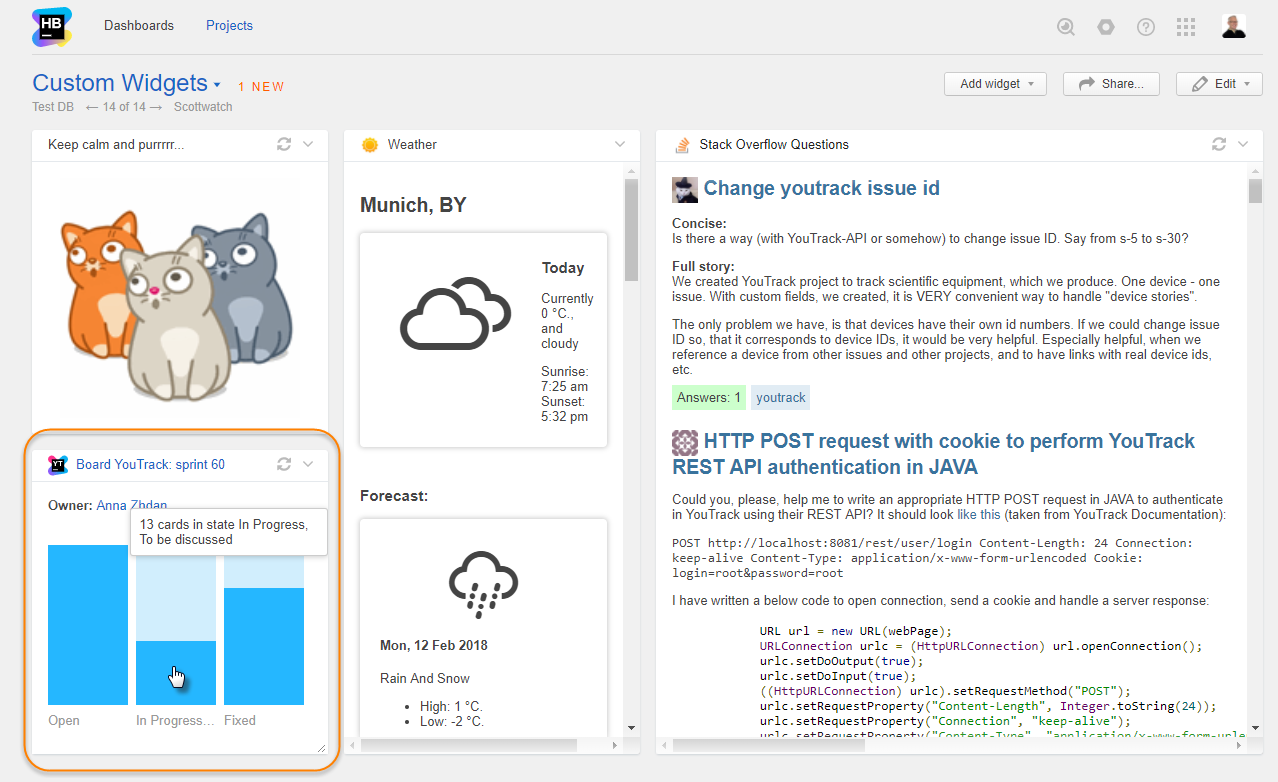Click the Share button
The image size is (1278, 782).
tap(1111, 84)
